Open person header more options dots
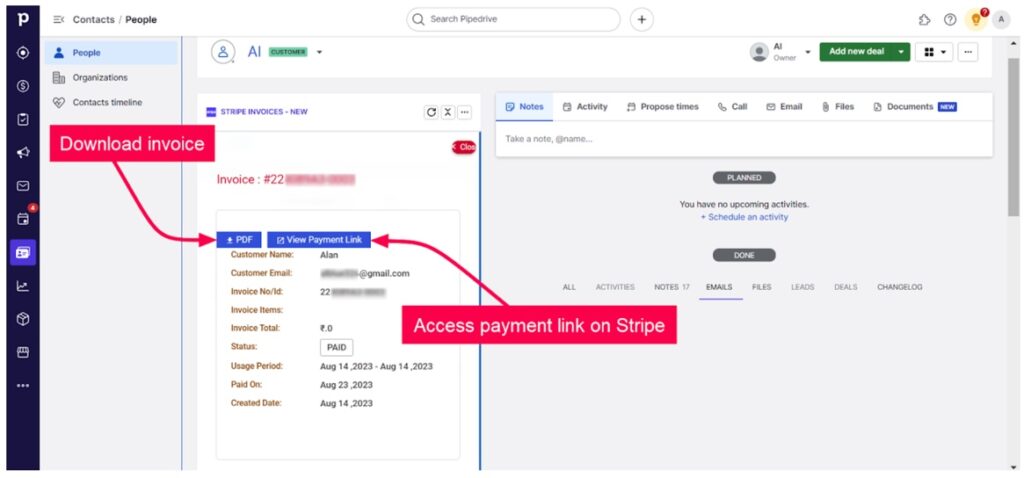Screen dimensions: 1024x478 968,52
